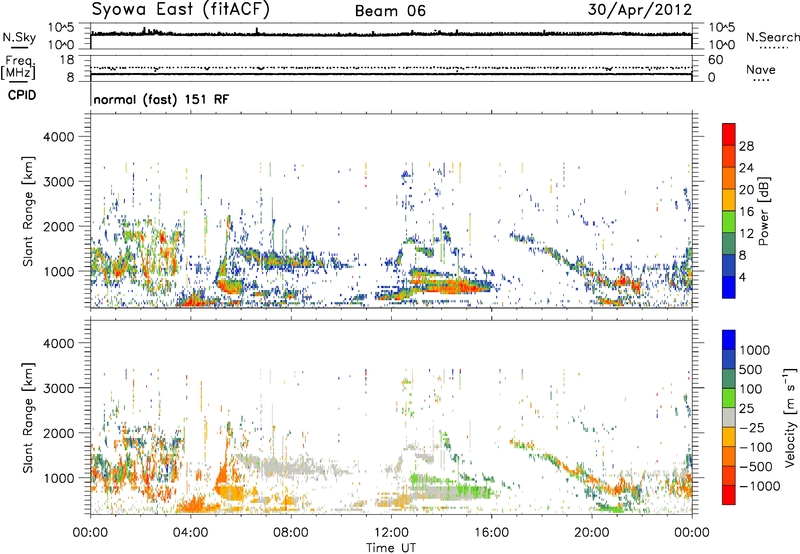Click the 'normal (fast) 151 RF' mode text

pos(161,99)
